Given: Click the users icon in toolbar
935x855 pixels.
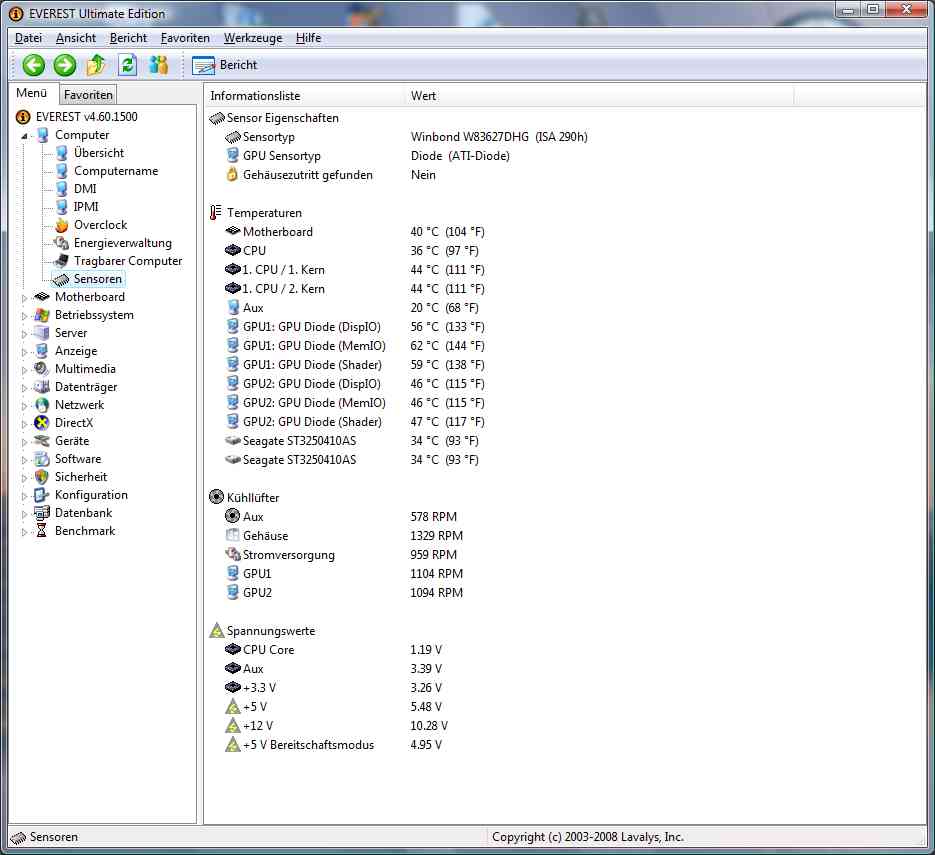Looking at the screenshot, I should [159, 65].
